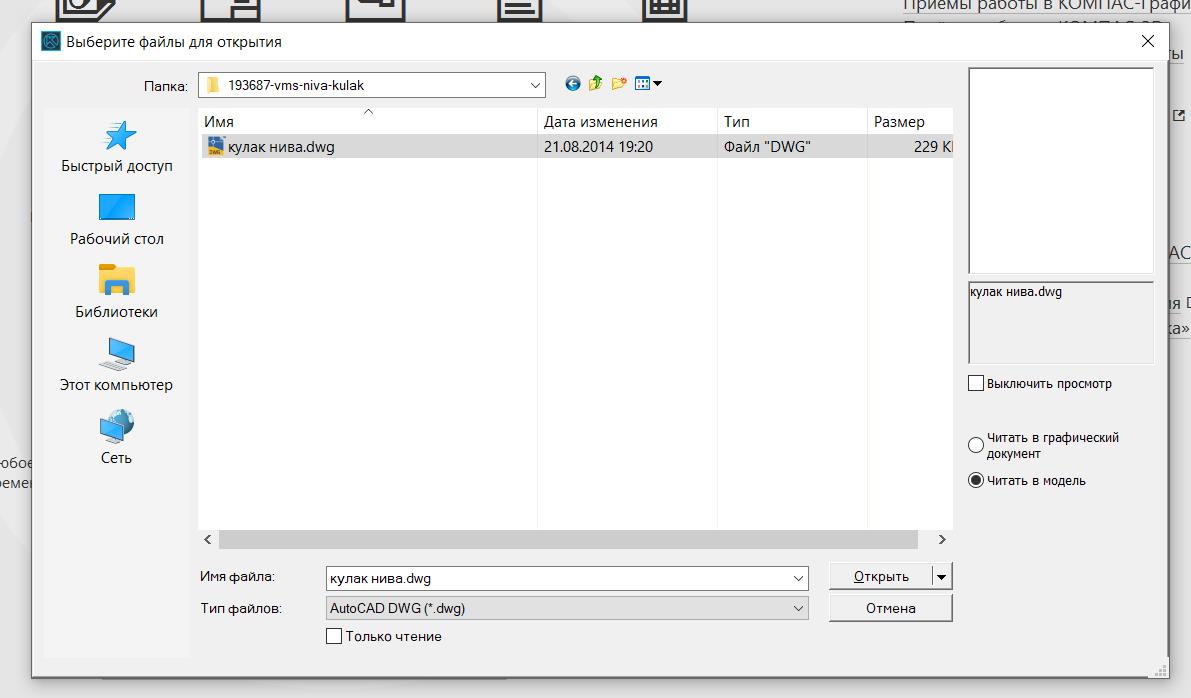Click the Имя файла text field
The image size is (1191, 698).
click(x=558, y=579)
